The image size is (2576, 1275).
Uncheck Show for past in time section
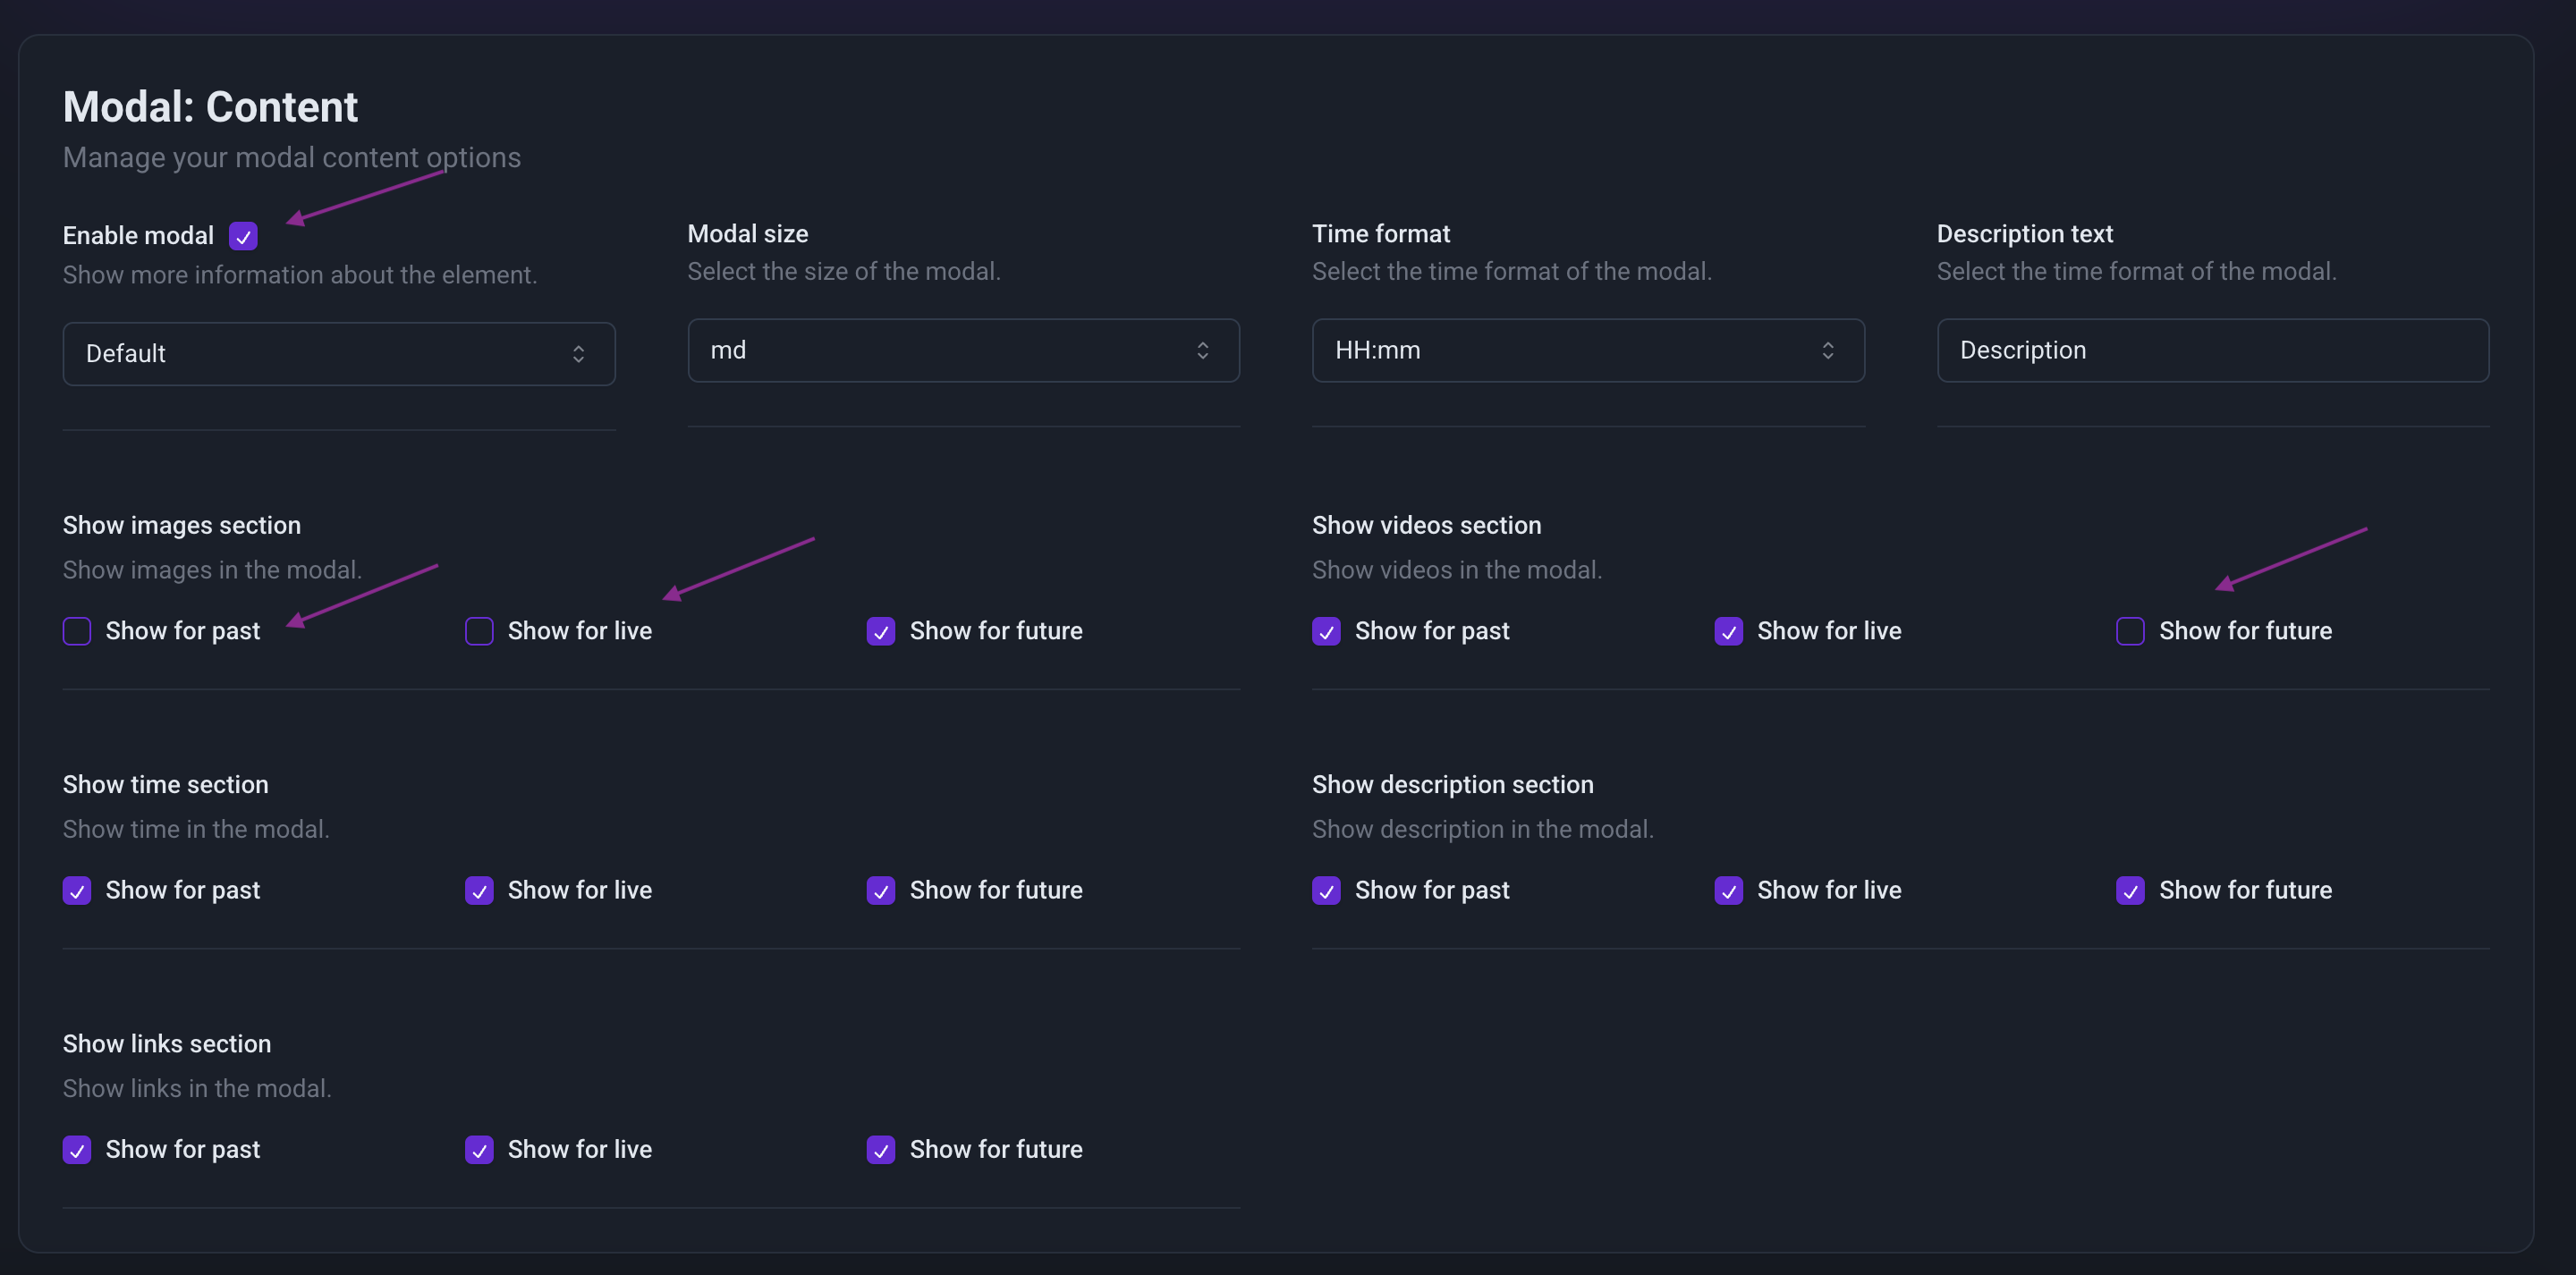[77, 890]
